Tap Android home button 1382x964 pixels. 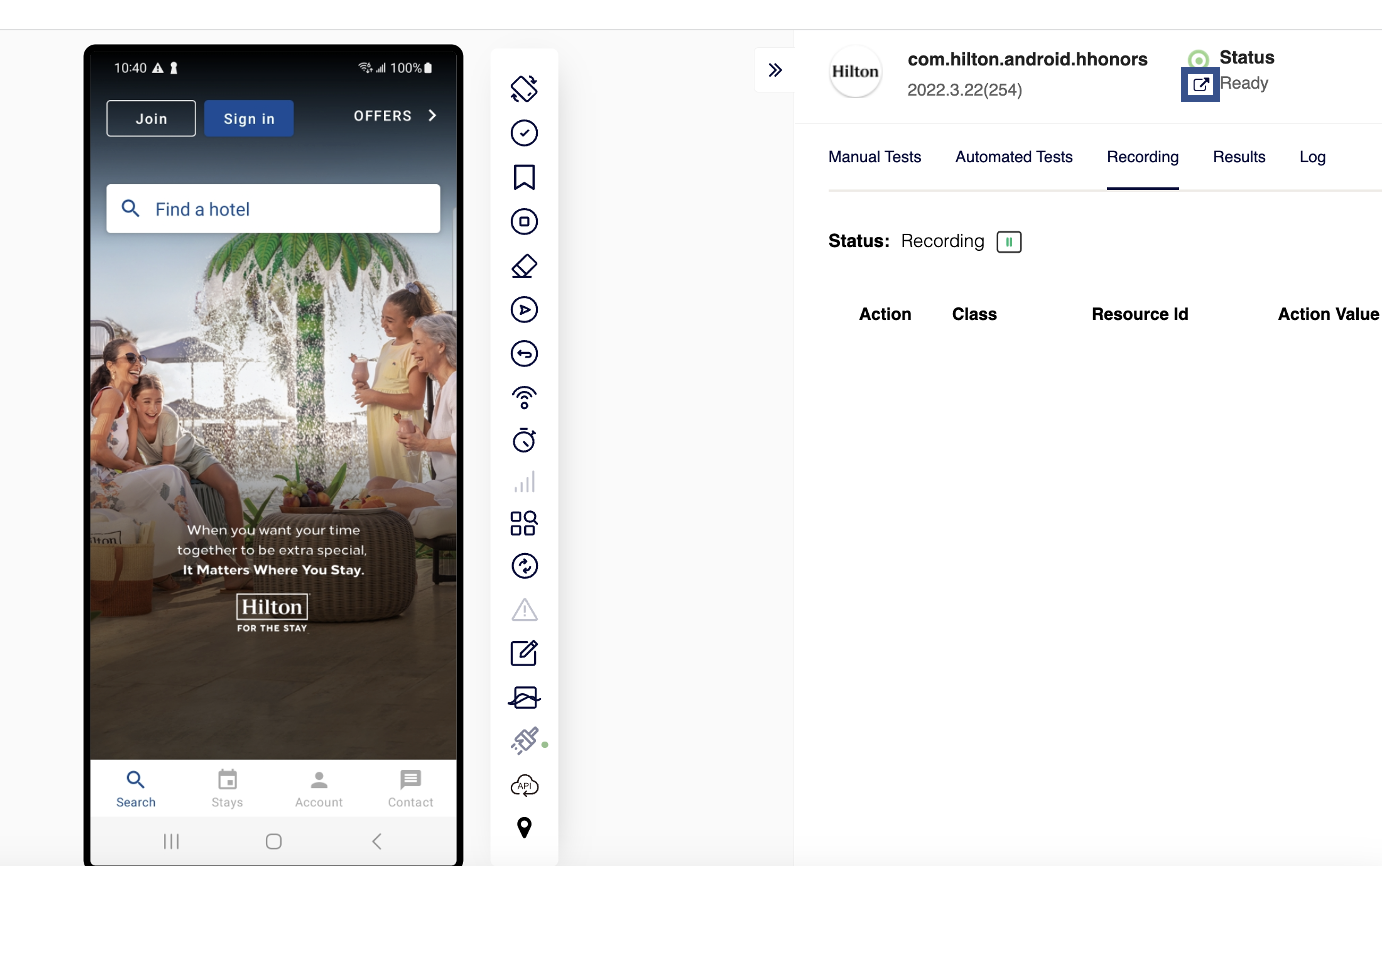[x=274, y=842]
